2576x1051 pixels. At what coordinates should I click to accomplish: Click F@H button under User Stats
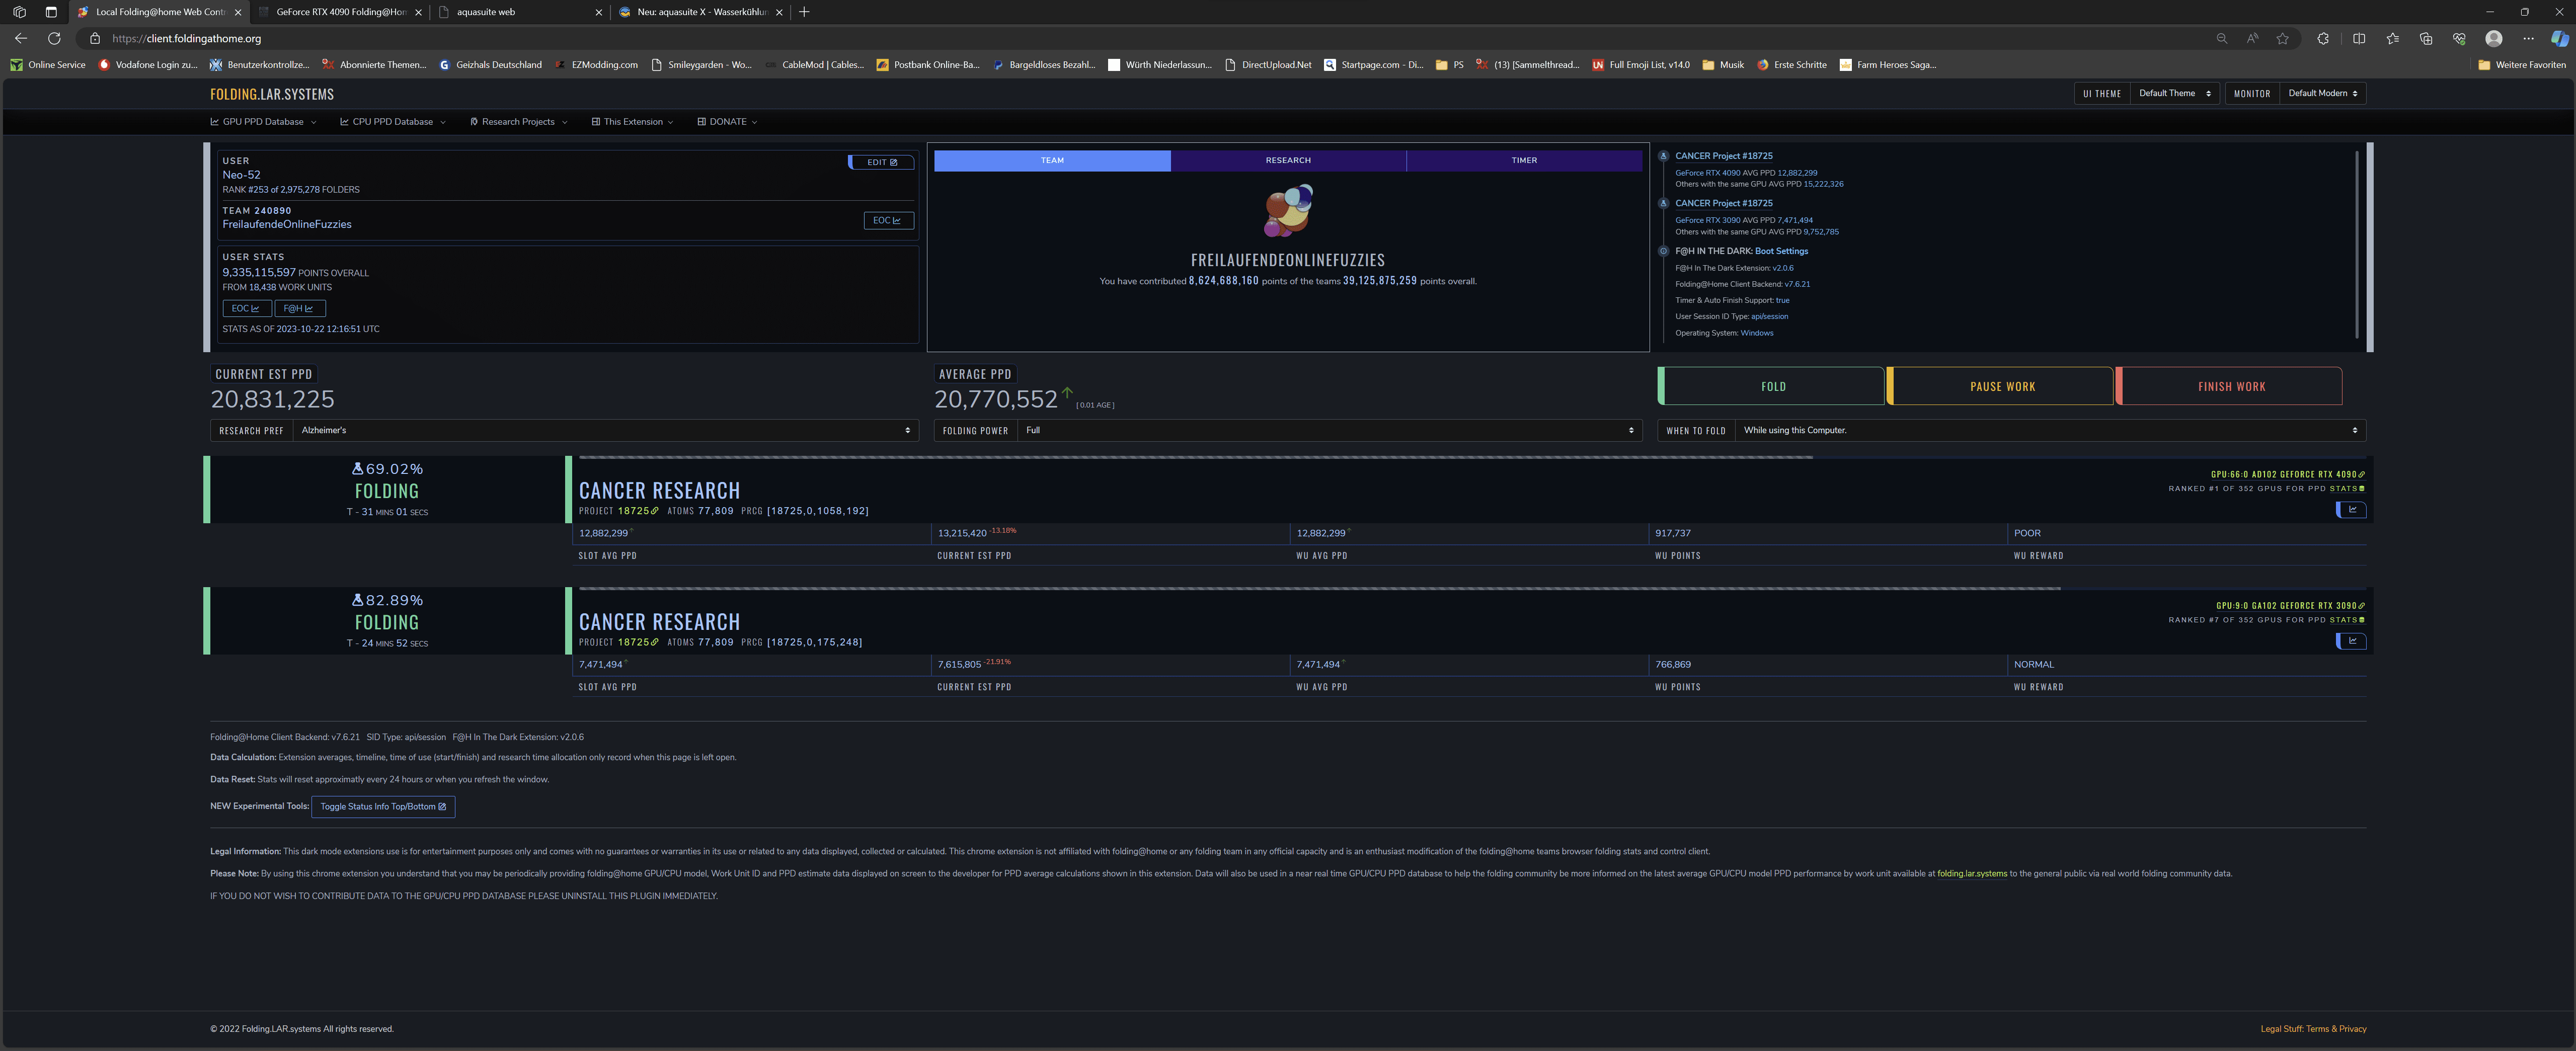(299, 309)
